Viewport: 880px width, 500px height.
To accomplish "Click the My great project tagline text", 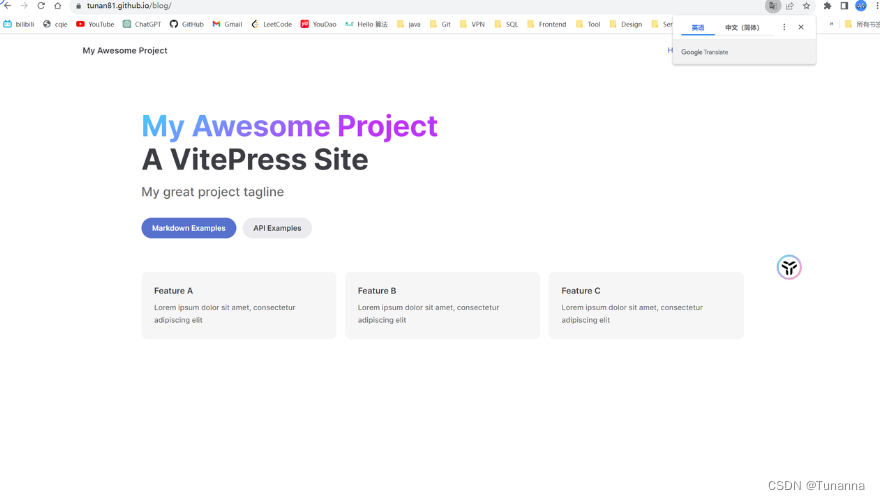I will 213,192.
